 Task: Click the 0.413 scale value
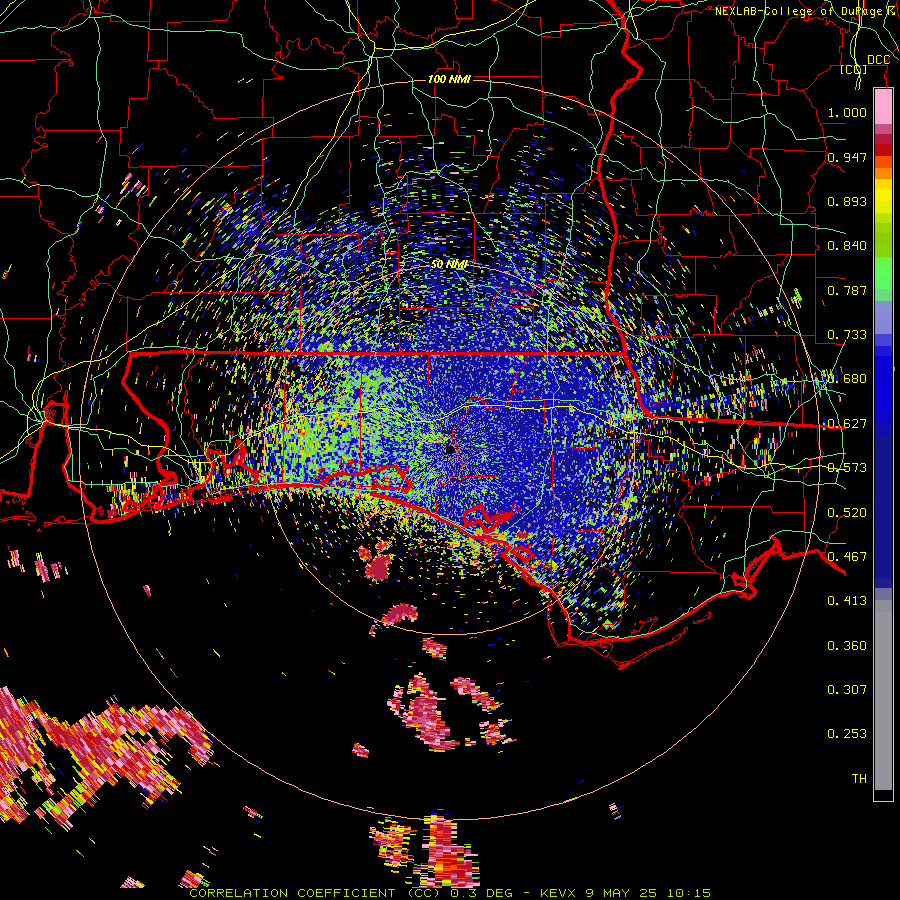(x=847, y=601)
